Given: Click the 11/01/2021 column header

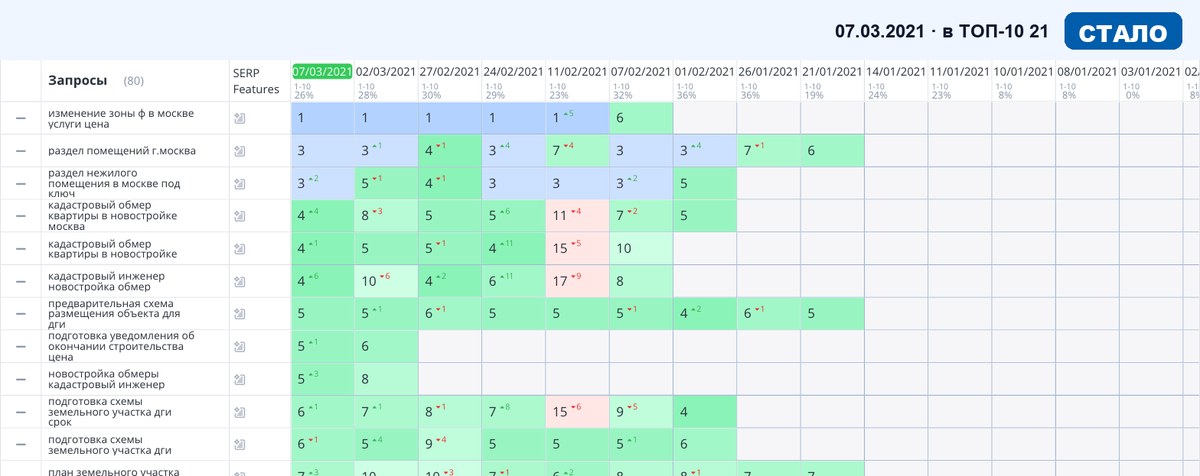Looking at the screenshot, I should tap(960, 72).
